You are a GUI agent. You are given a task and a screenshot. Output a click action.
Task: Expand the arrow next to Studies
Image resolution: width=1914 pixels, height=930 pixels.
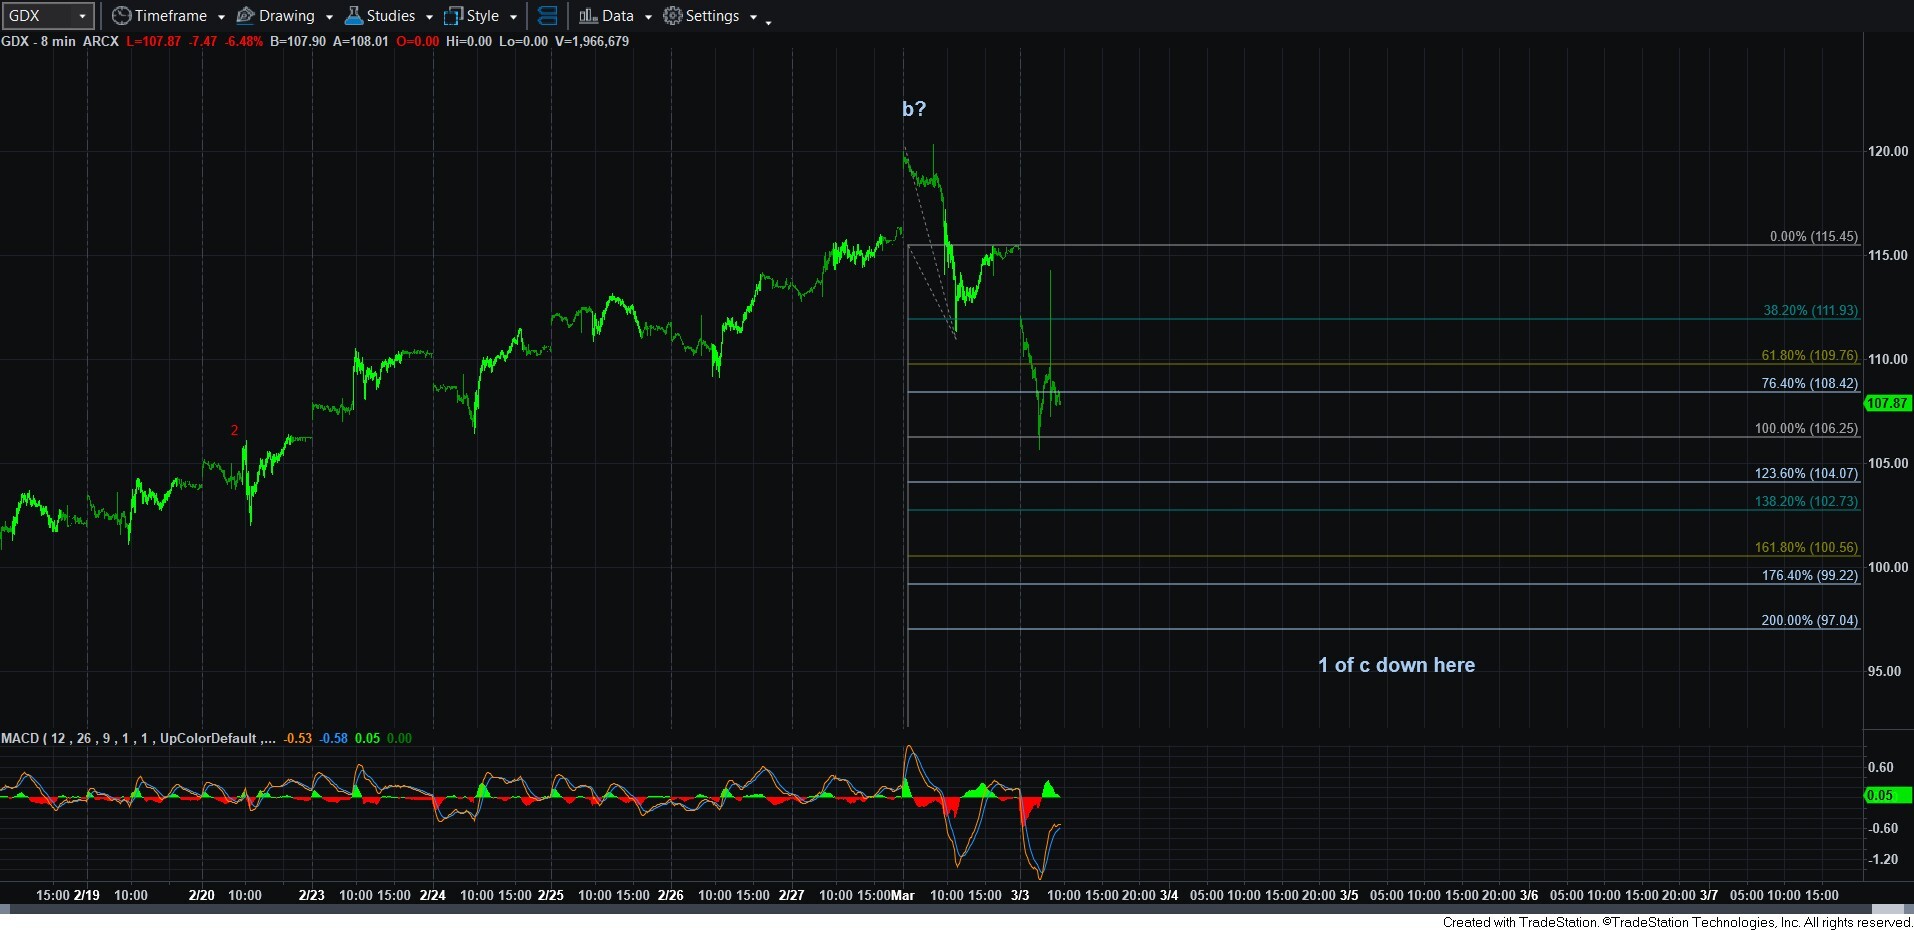(x=429, y=17)
